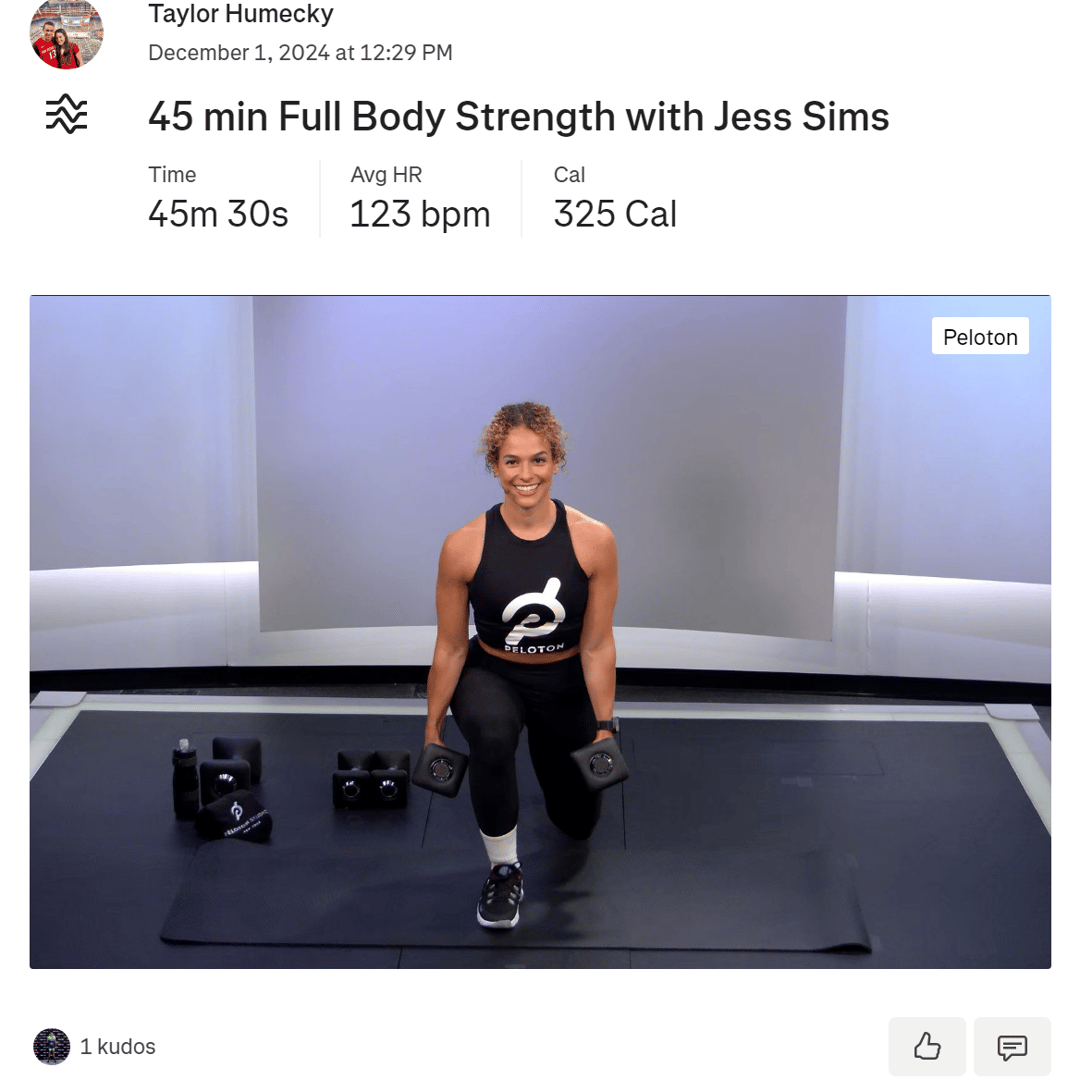The image size is (1080, 1080).
Task: Select the 45m 30s duration value
Action: pyautogui.click(x=218, y=214)
